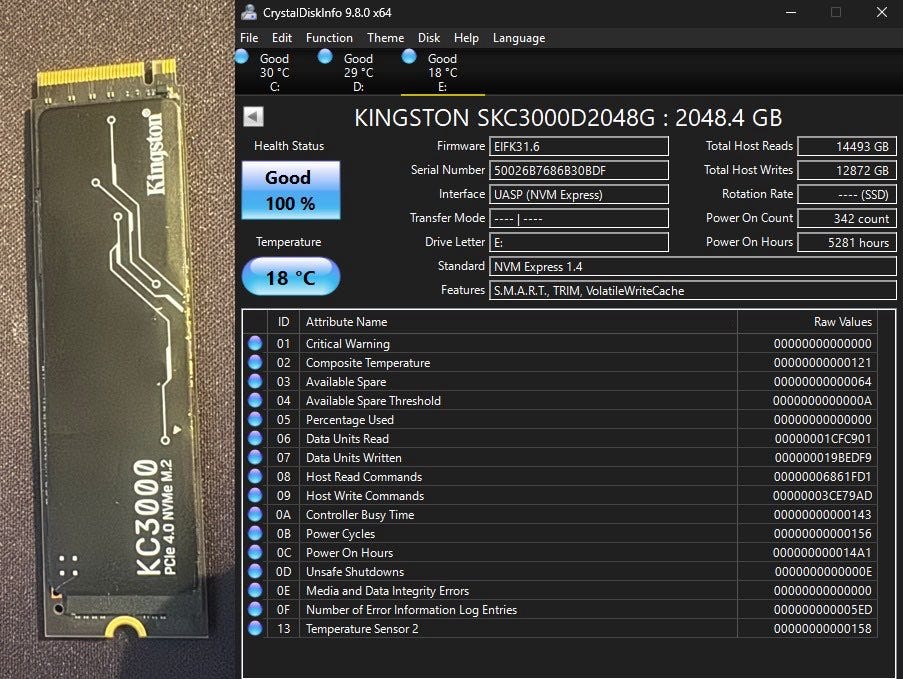Click the Firmware field EIFK31.6
903x679 pixels.
click(579, 146)
